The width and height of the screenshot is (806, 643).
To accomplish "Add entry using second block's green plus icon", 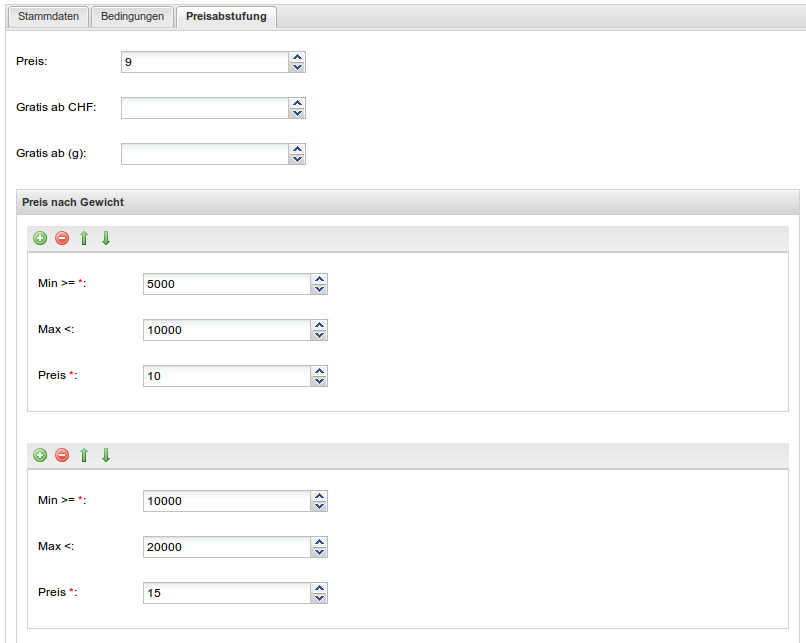I will tap(40, 455).
